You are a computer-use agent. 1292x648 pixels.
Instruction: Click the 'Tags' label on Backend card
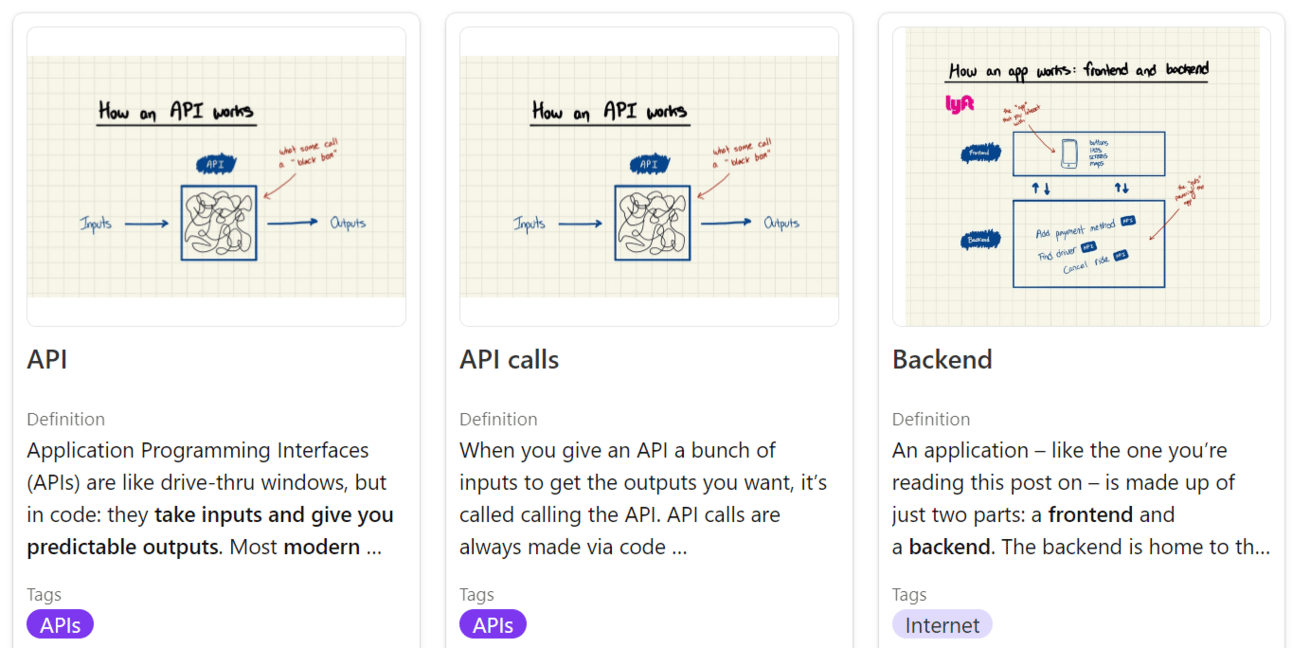[x=909, y=595]
